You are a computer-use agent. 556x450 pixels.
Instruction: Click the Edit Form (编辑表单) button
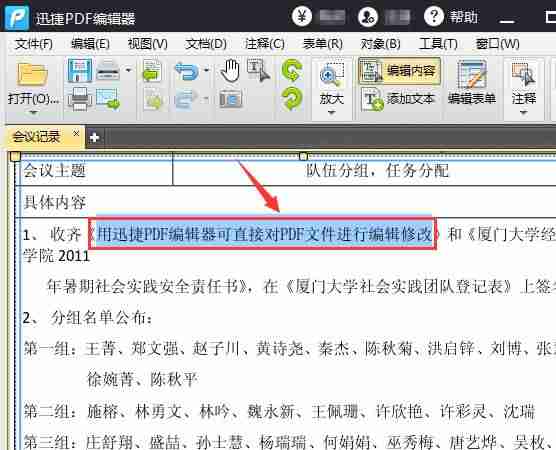coord(472,83)
